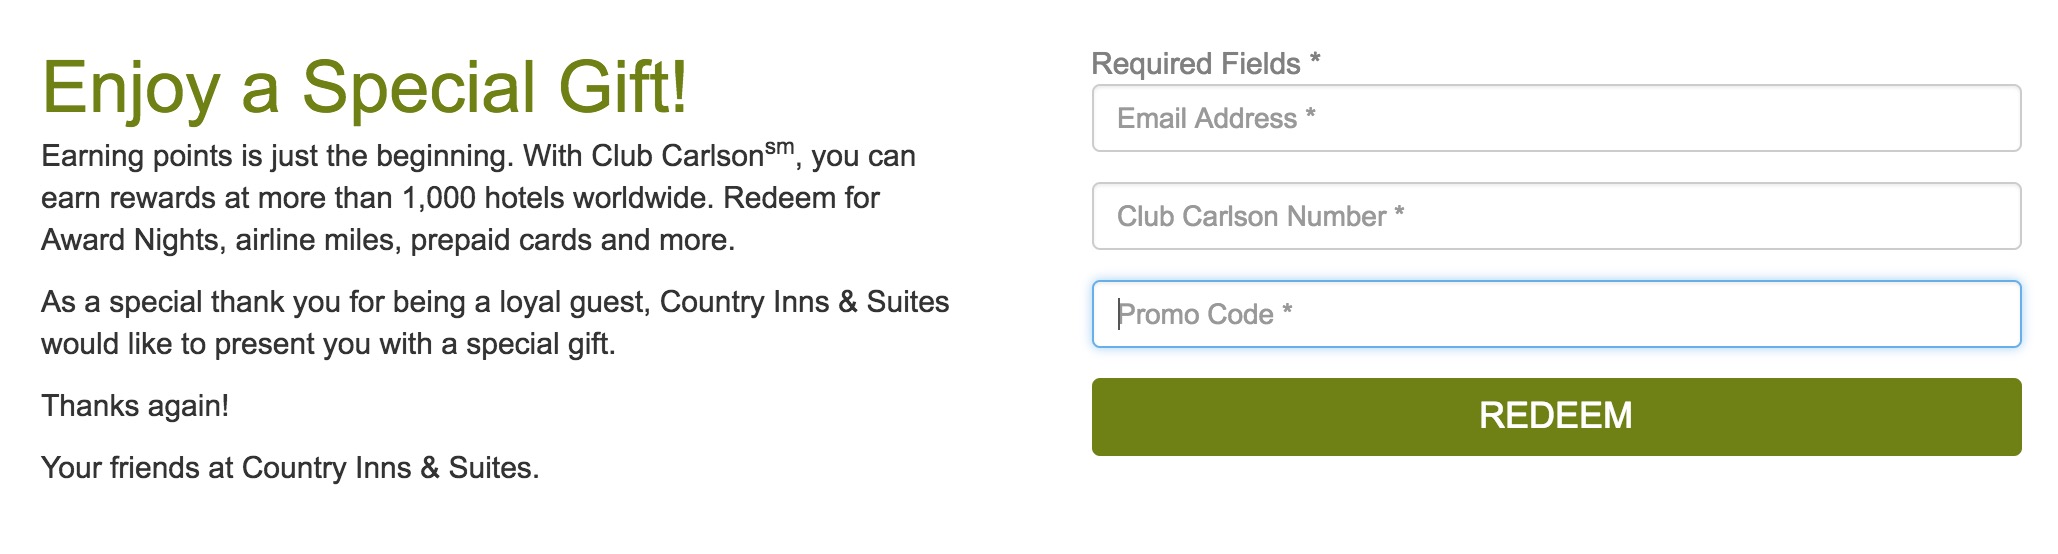Viewport: 2058px width, 554px height.
Task: Click the Required Fields label
Action: [1195, 64]
